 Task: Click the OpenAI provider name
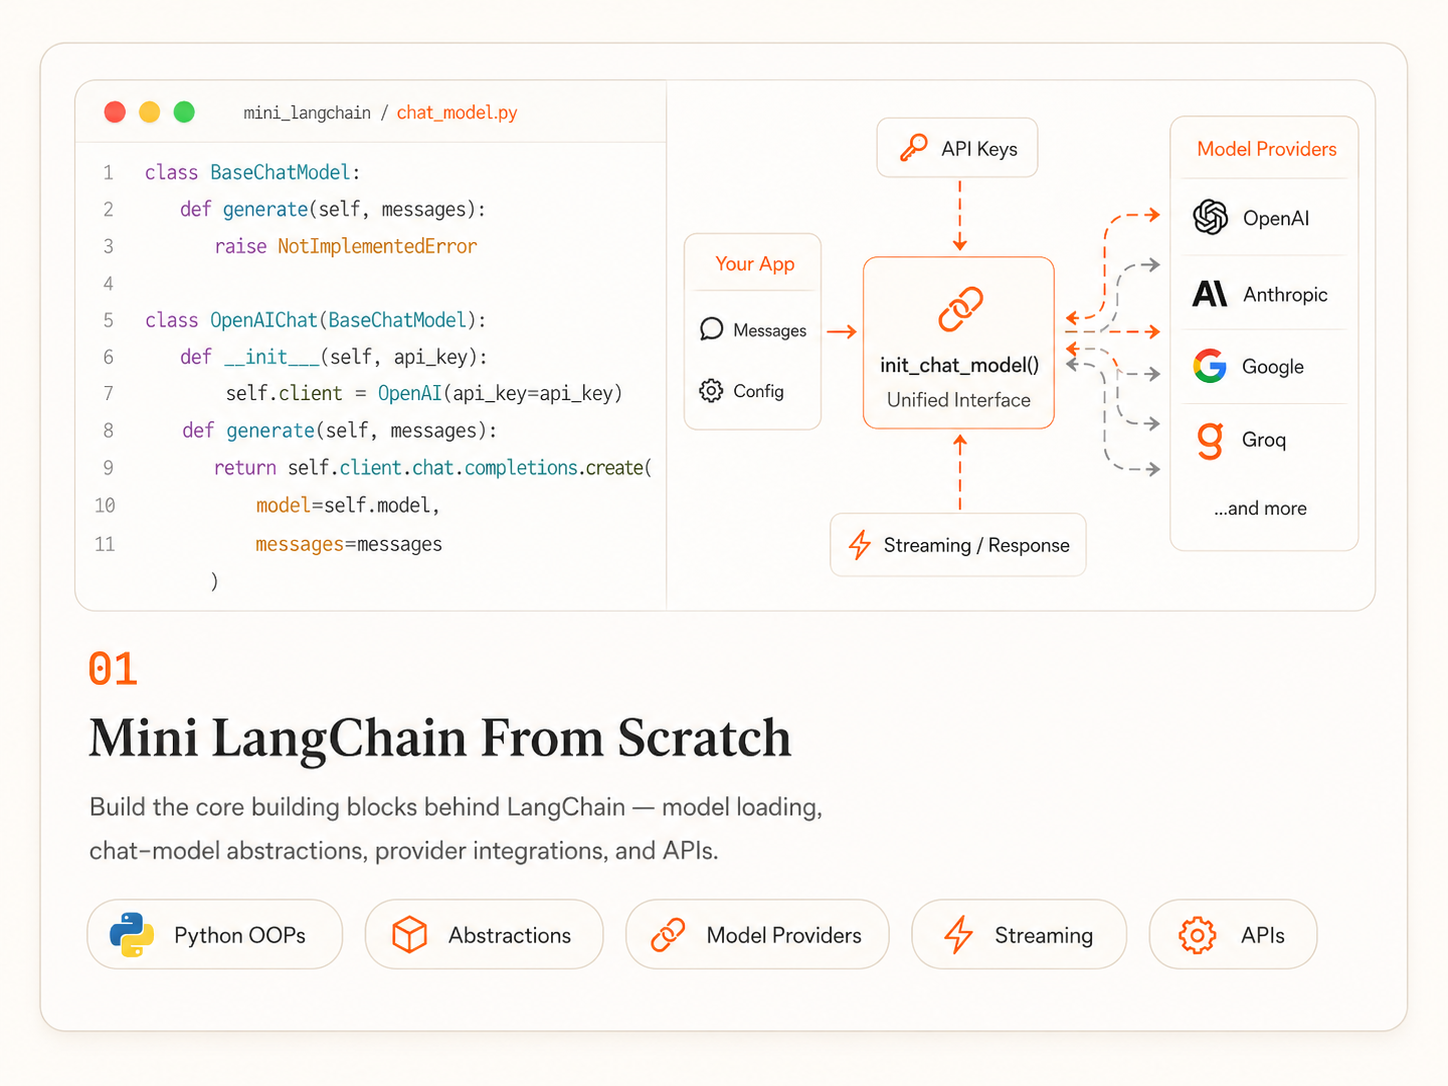coord(1275,218)
